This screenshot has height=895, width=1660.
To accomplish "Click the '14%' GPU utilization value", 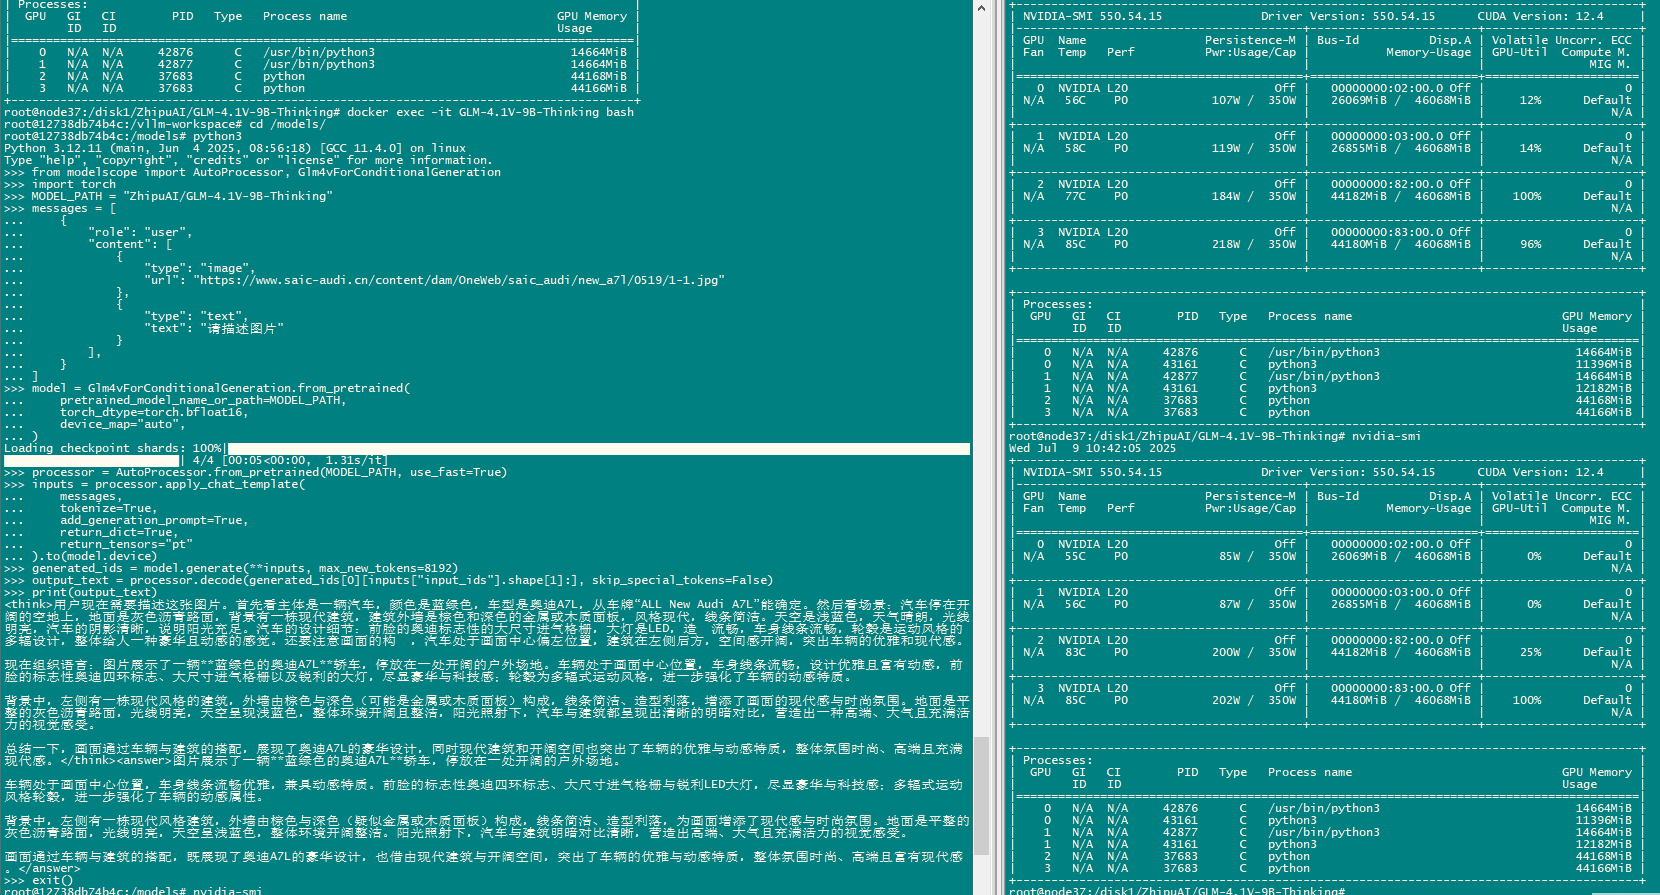I will click(1530, 148).
